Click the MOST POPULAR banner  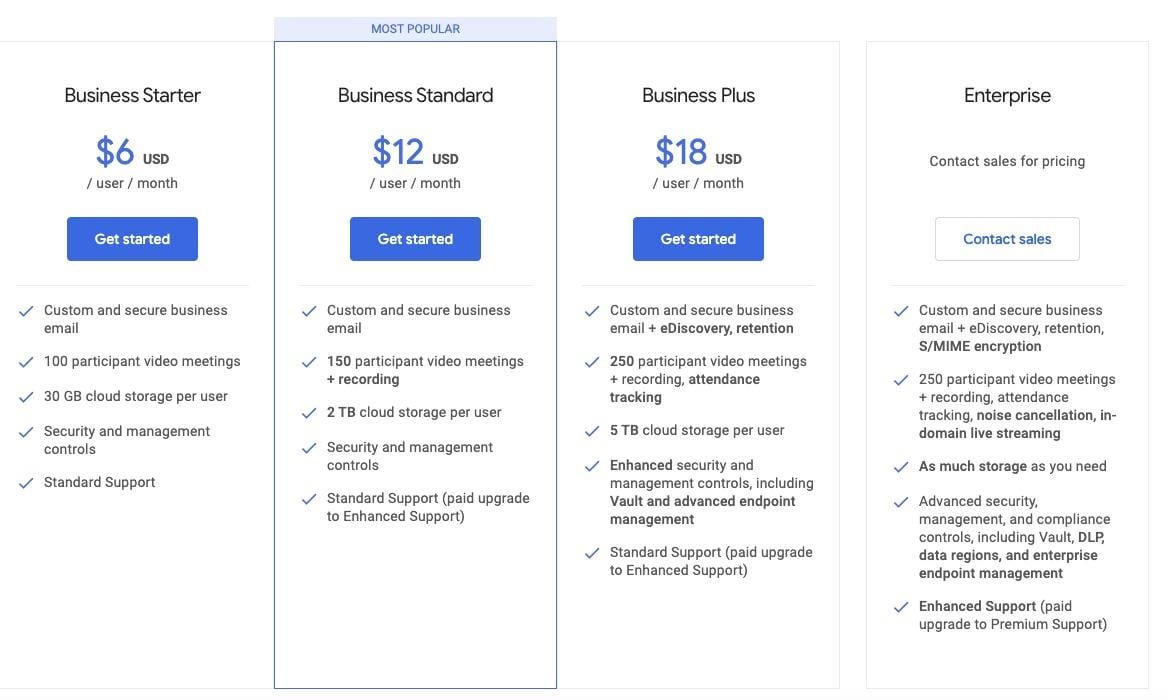[415, 29]
